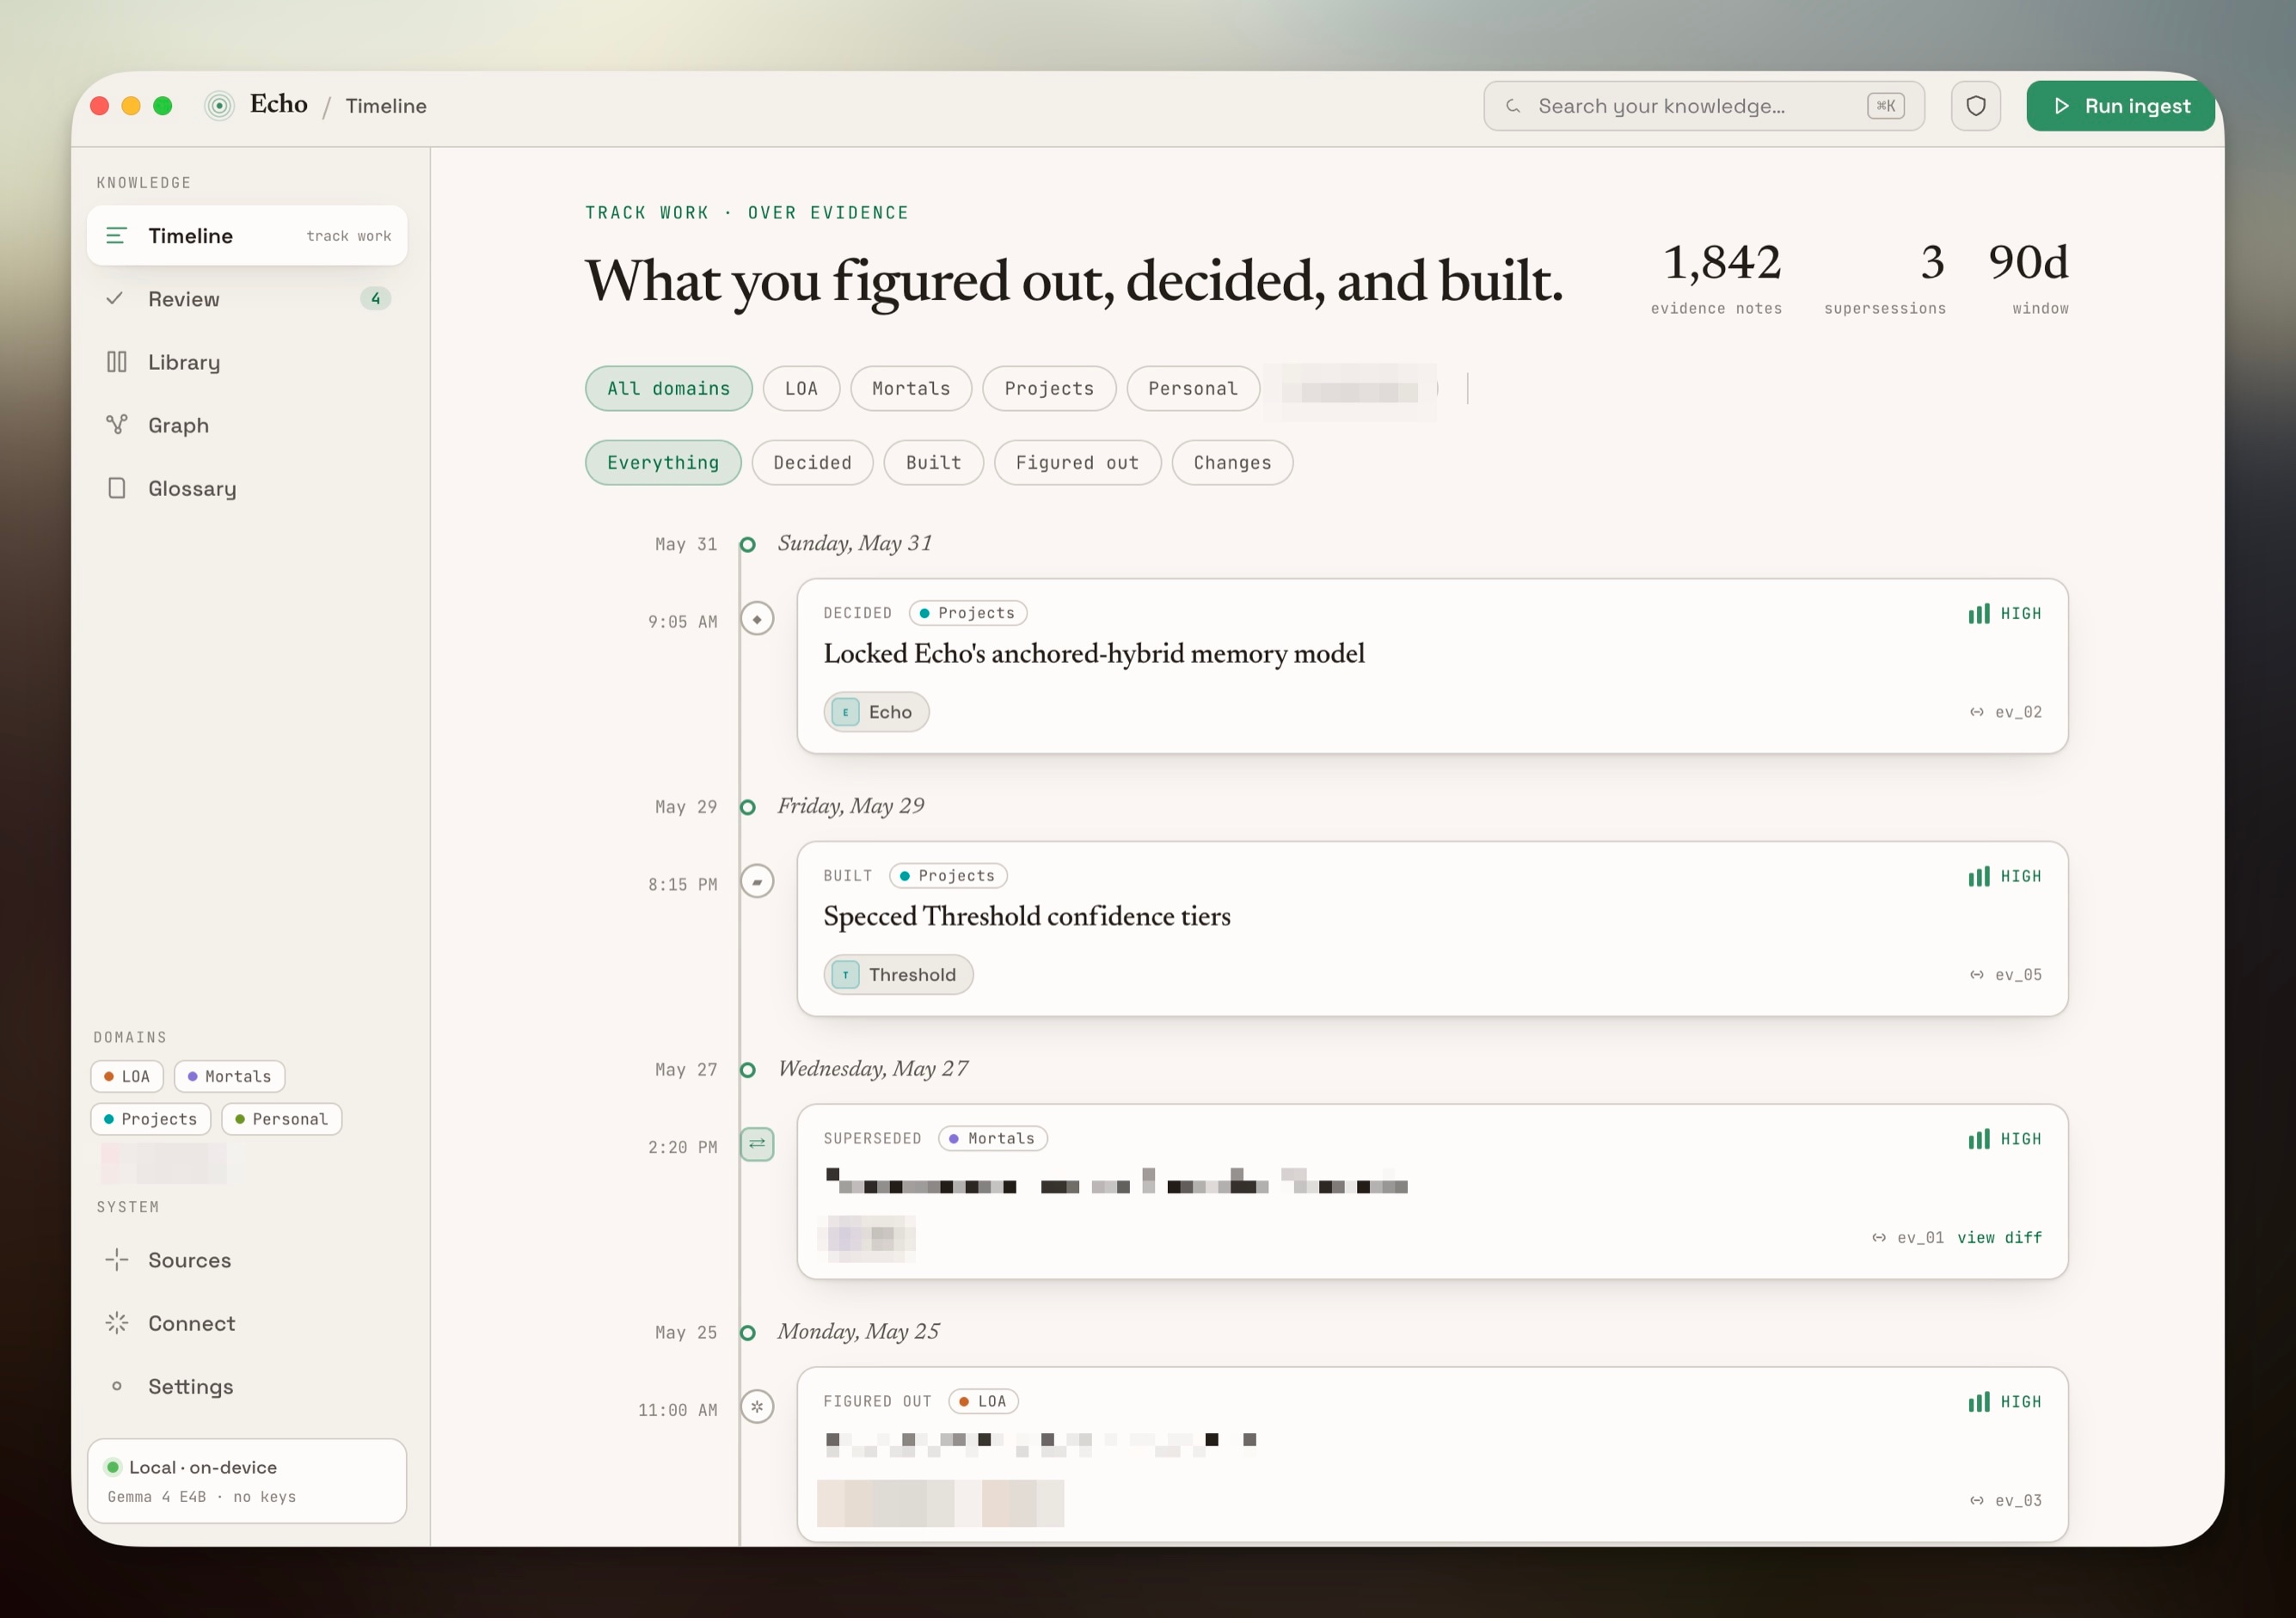Click the view diff link
The image size is (2296, 1618).
click(1999, 1237)
